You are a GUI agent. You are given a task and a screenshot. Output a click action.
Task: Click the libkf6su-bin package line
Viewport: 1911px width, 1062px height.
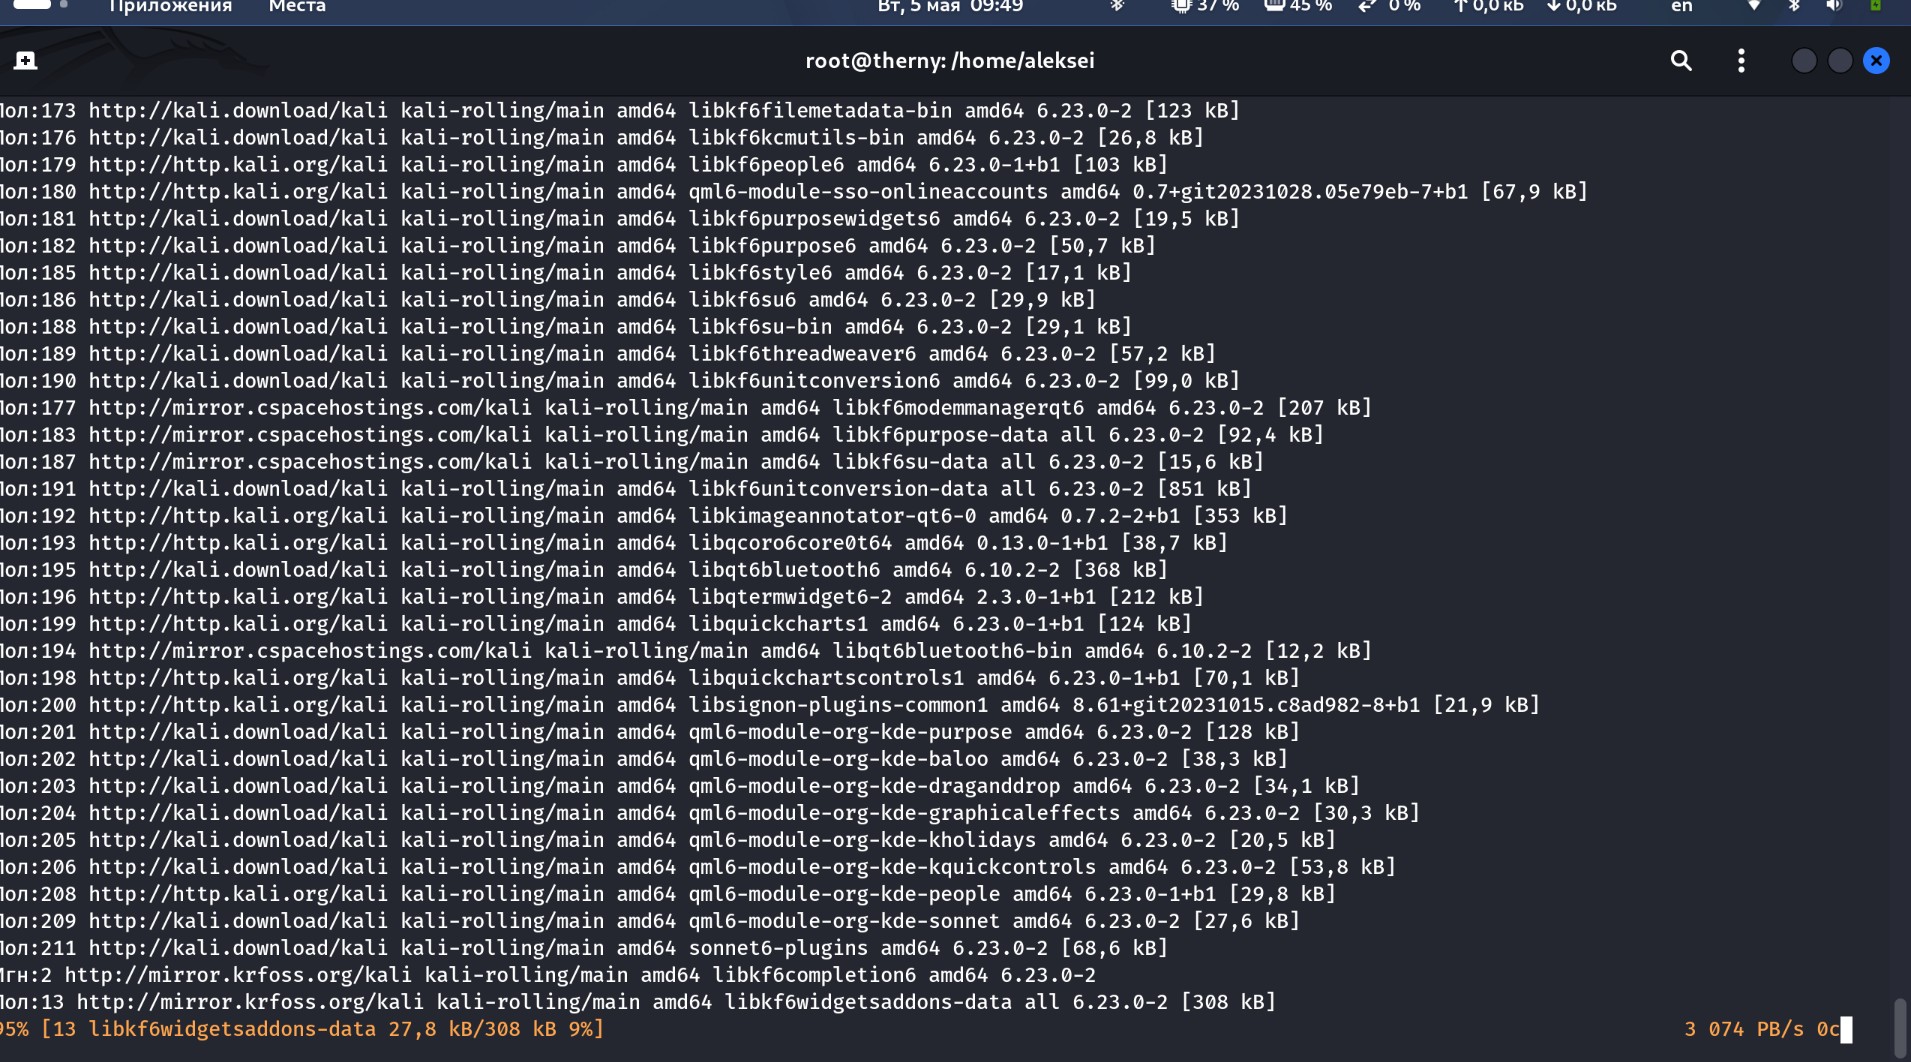(566, 327)
